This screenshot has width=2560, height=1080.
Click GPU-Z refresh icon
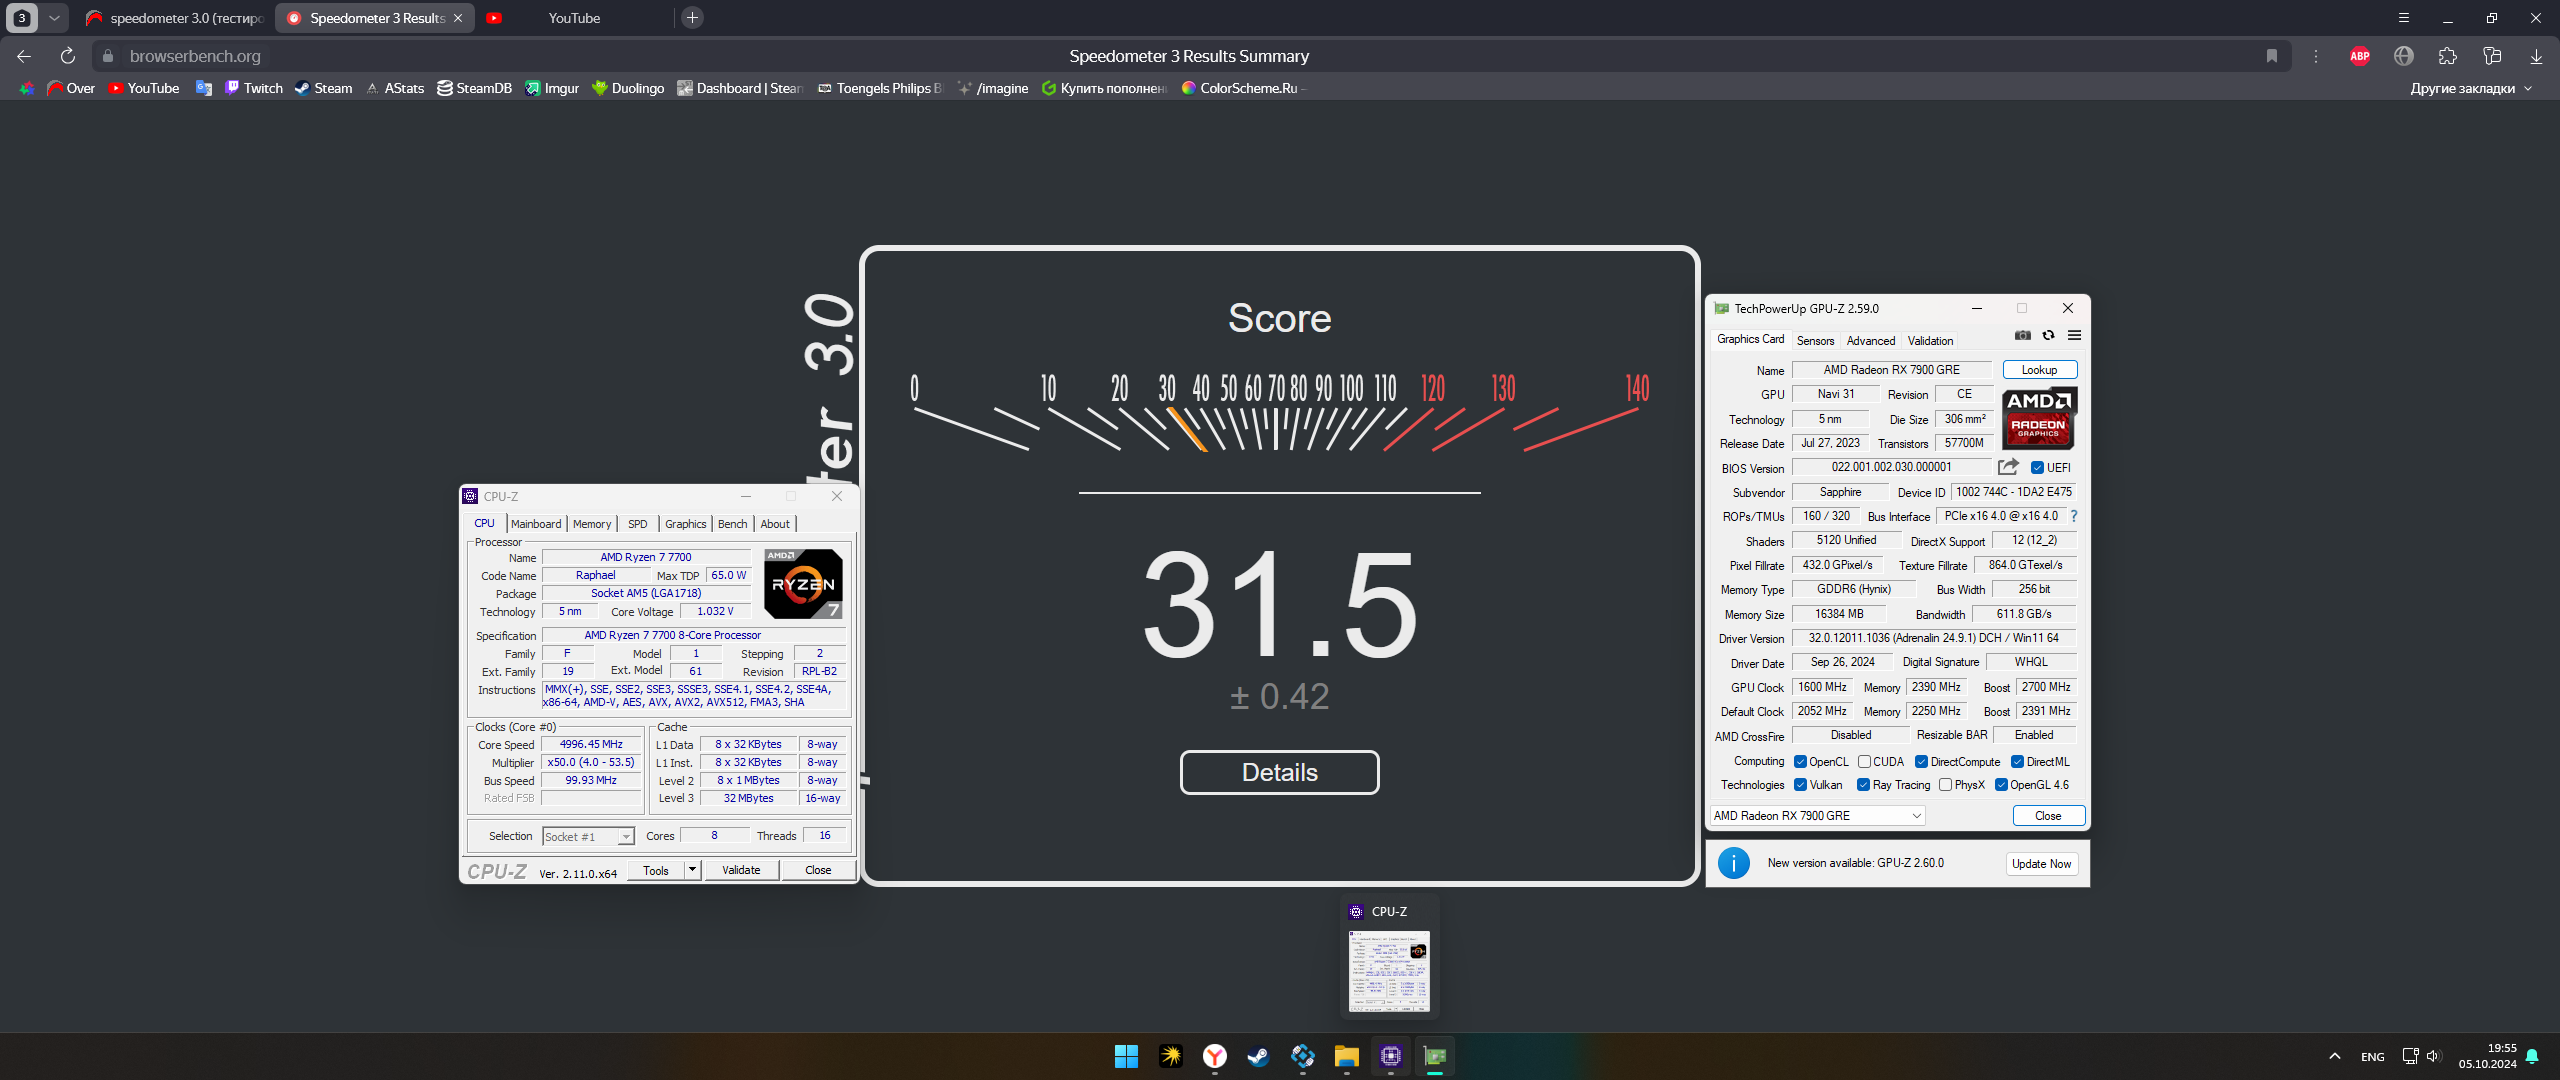point(2048,336)
